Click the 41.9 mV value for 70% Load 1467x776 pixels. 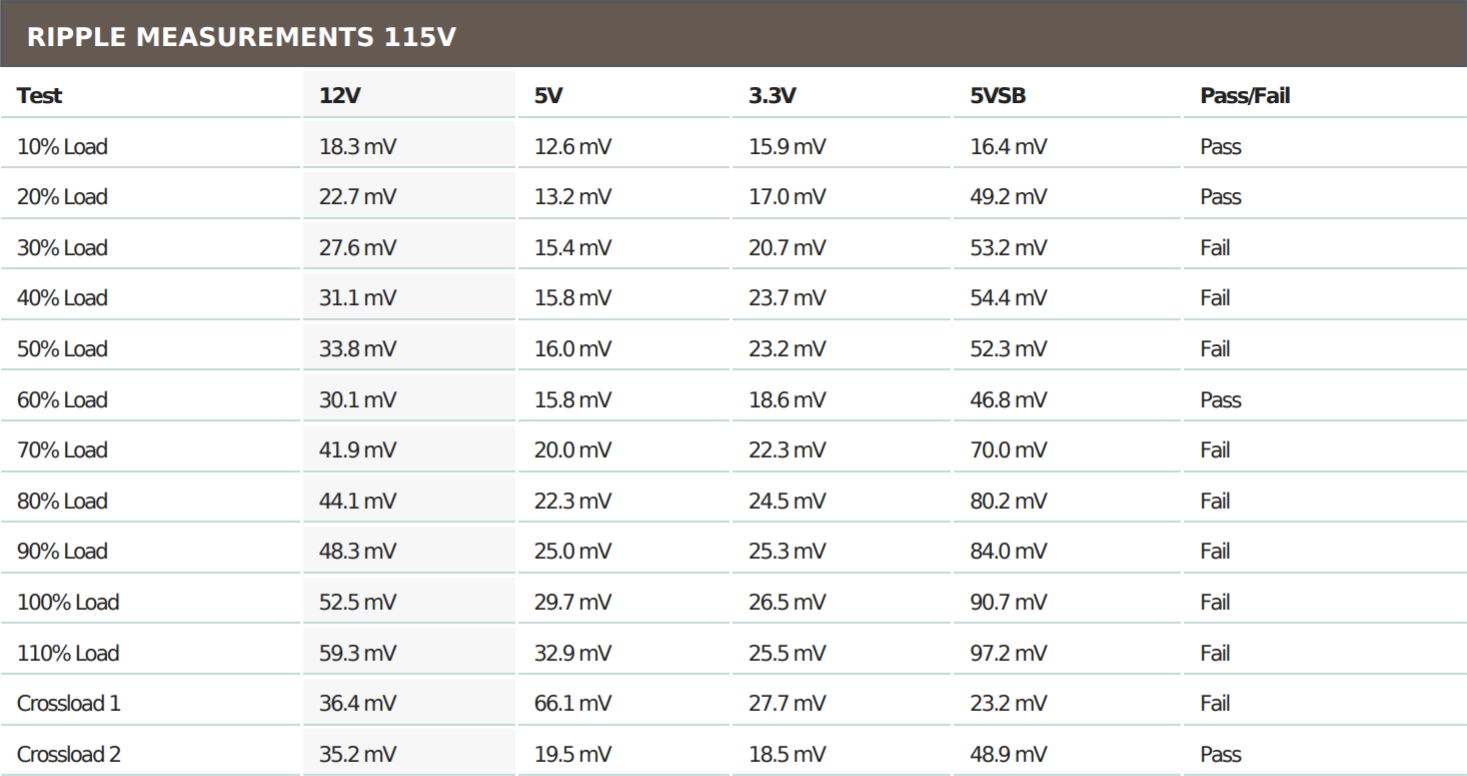point(358,450)
